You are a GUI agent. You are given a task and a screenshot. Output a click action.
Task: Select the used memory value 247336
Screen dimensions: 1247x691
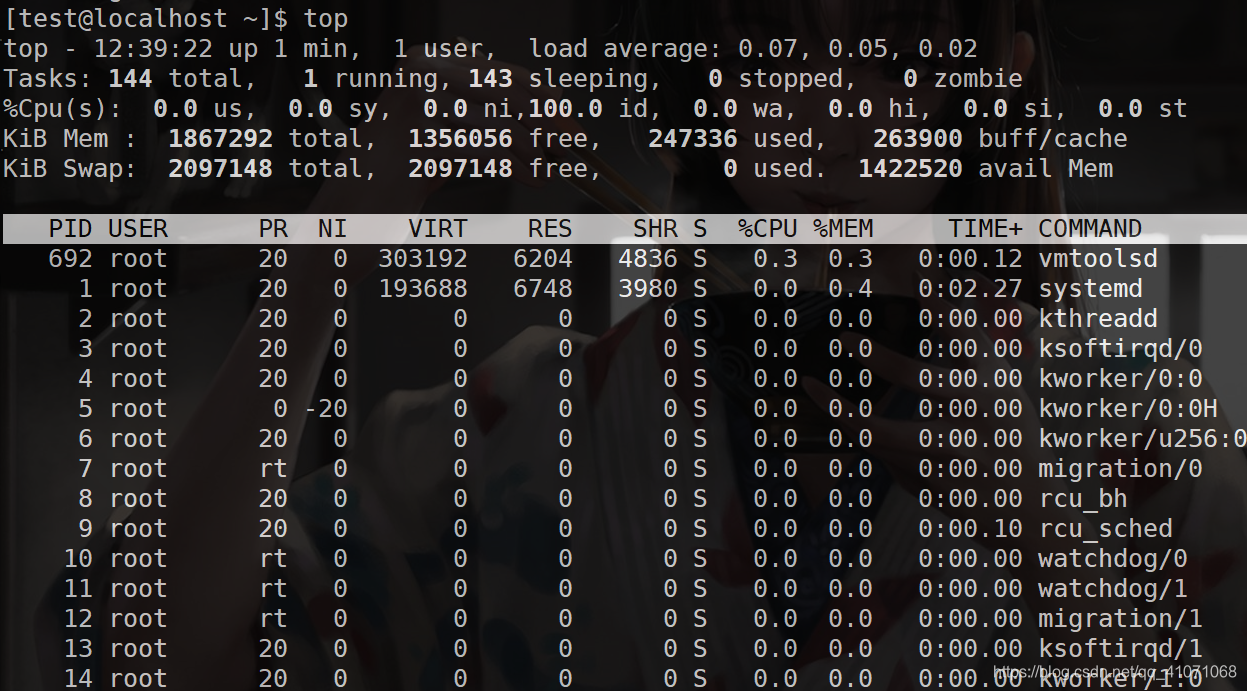(x=693, y=139)
